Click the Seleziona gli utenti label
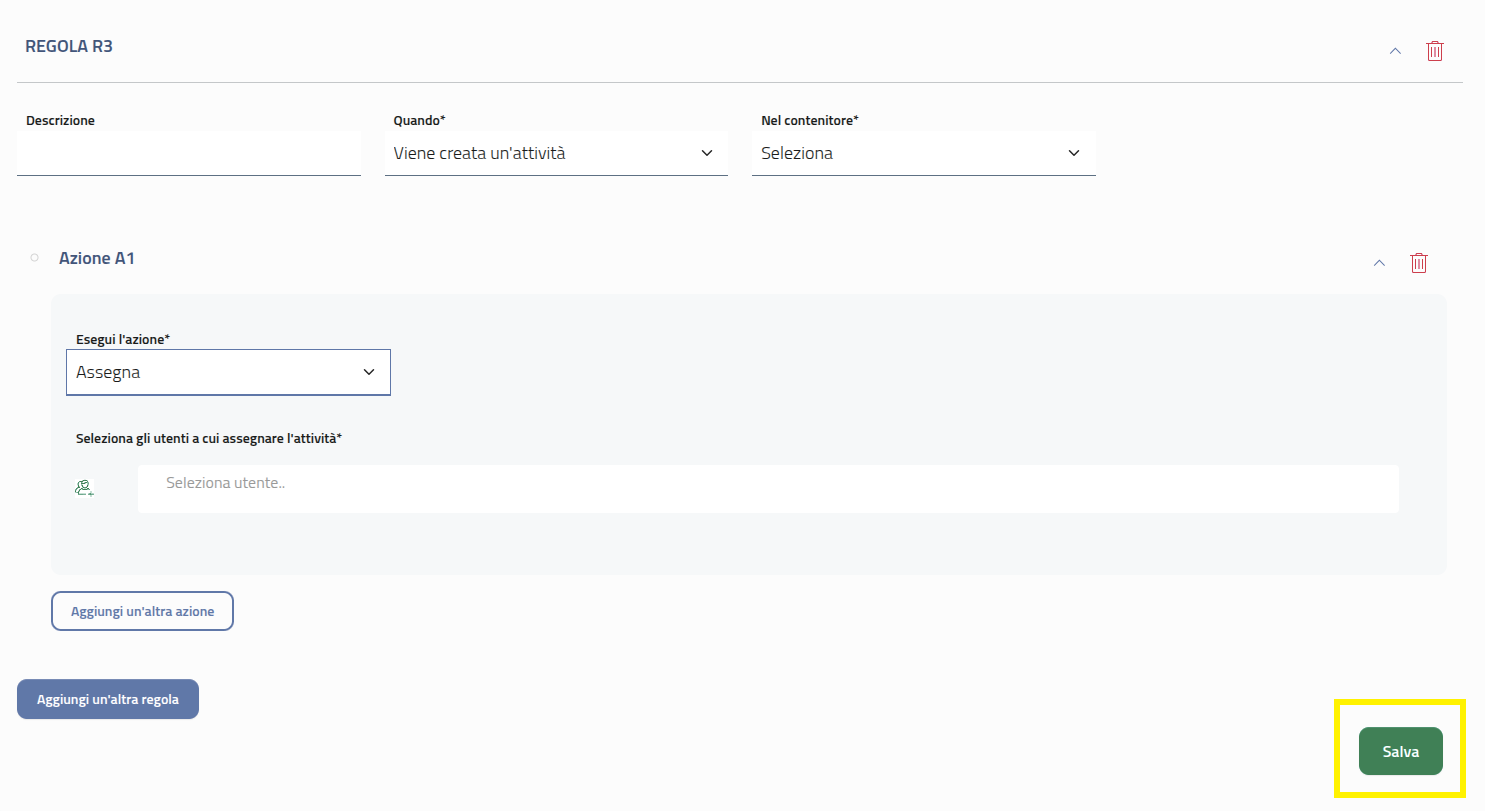 (209, 438)
